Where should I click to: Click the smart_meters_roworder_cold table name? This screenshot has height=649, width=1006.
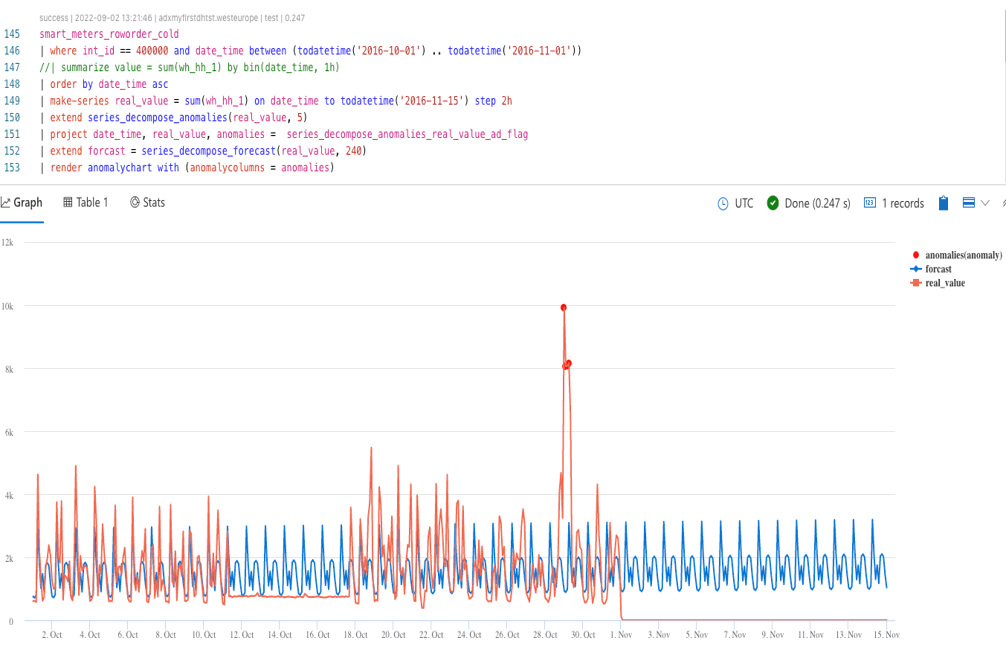pyautogui.click(x=109, y=34)
